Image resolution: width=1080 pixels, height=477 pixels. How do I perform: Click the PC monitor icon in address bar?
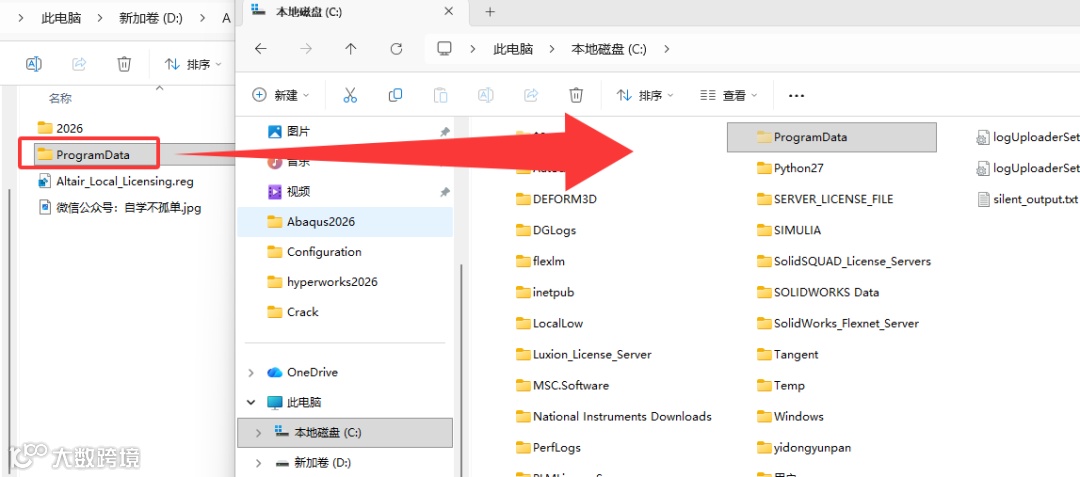(445, 48)
